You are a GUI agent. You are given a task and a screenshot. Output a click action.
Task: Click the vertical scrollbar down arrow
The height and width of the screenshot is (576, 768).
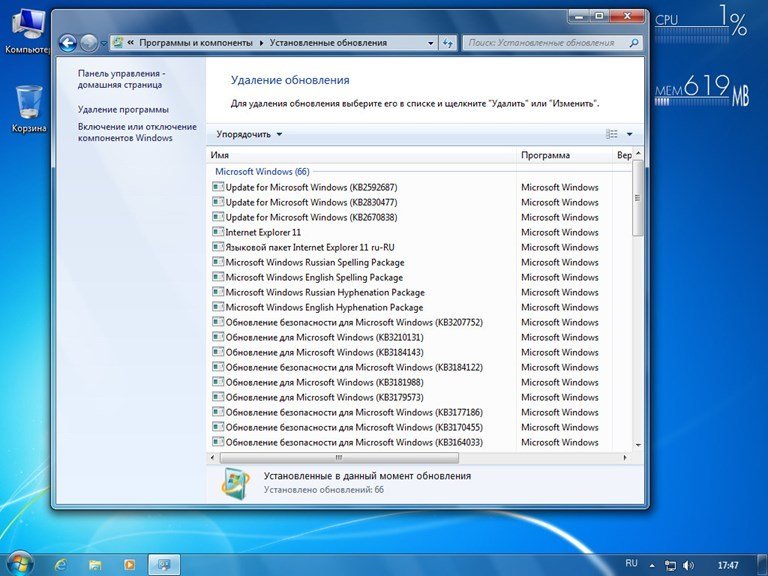point(638,445)
